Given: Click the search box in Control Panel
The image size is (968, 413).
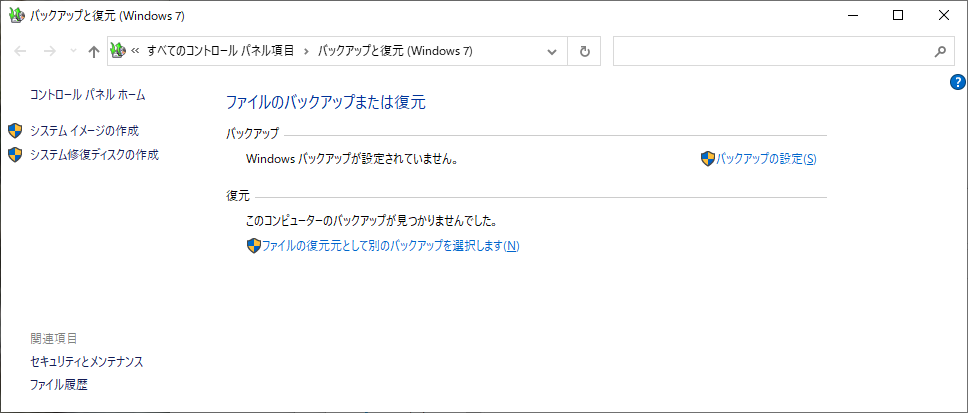Looking at the screenshot, I should pos(784,52).
